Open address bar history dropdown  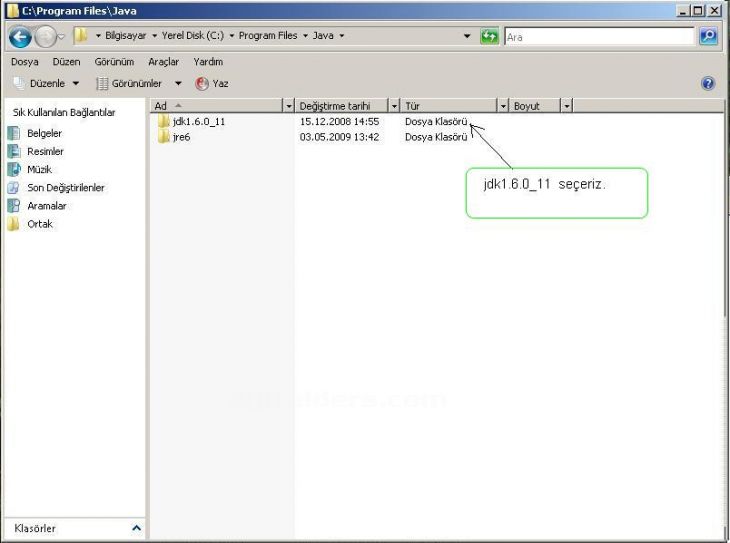pos(467,36)
